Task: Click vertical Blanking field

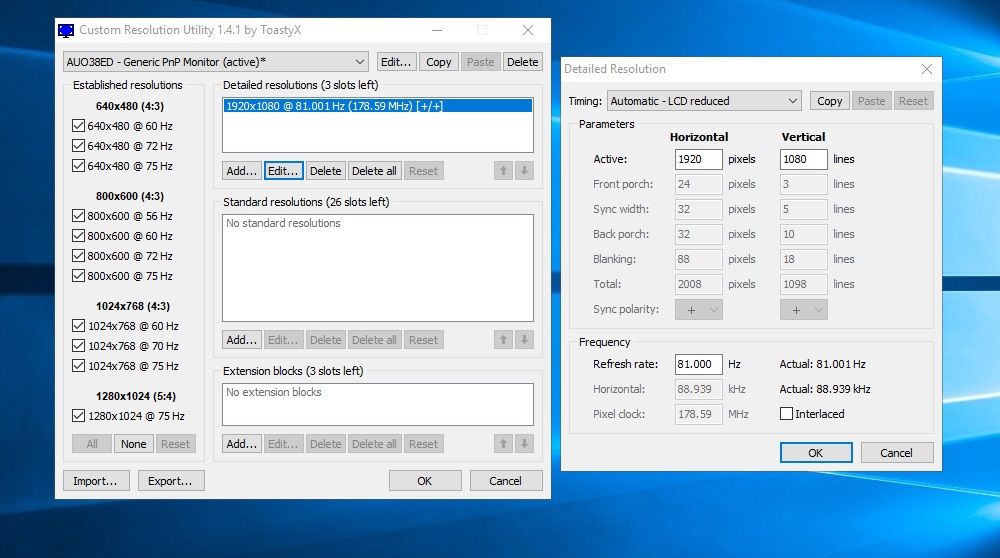Action: [804, 259]
